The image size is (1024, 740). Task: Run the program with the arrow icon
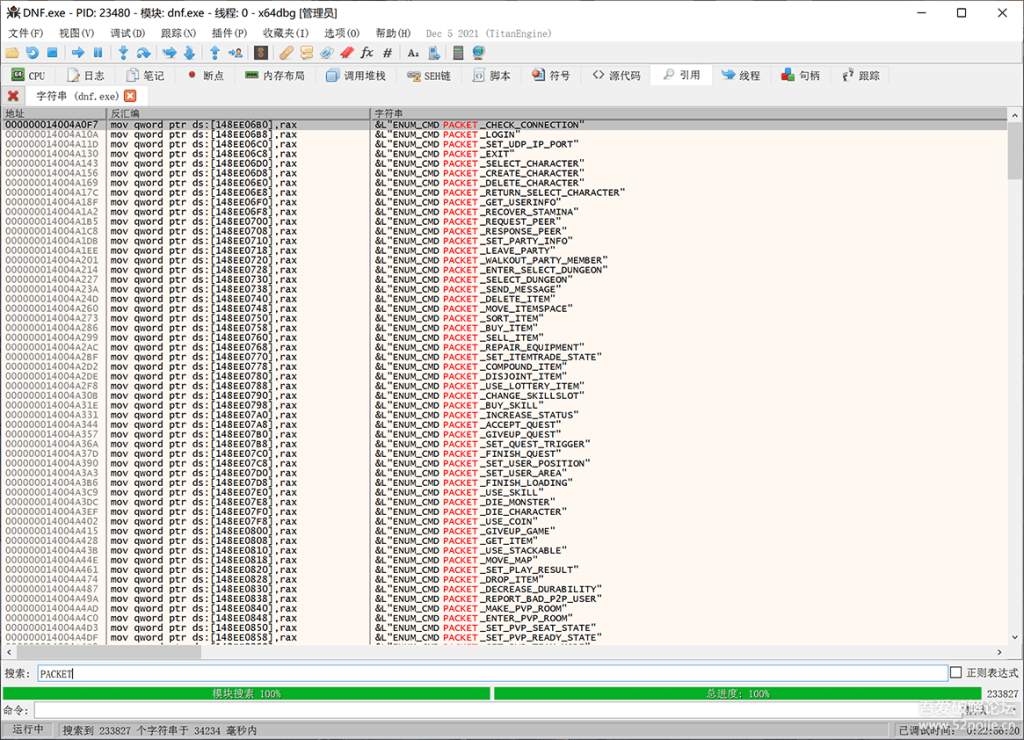[78, 53]
